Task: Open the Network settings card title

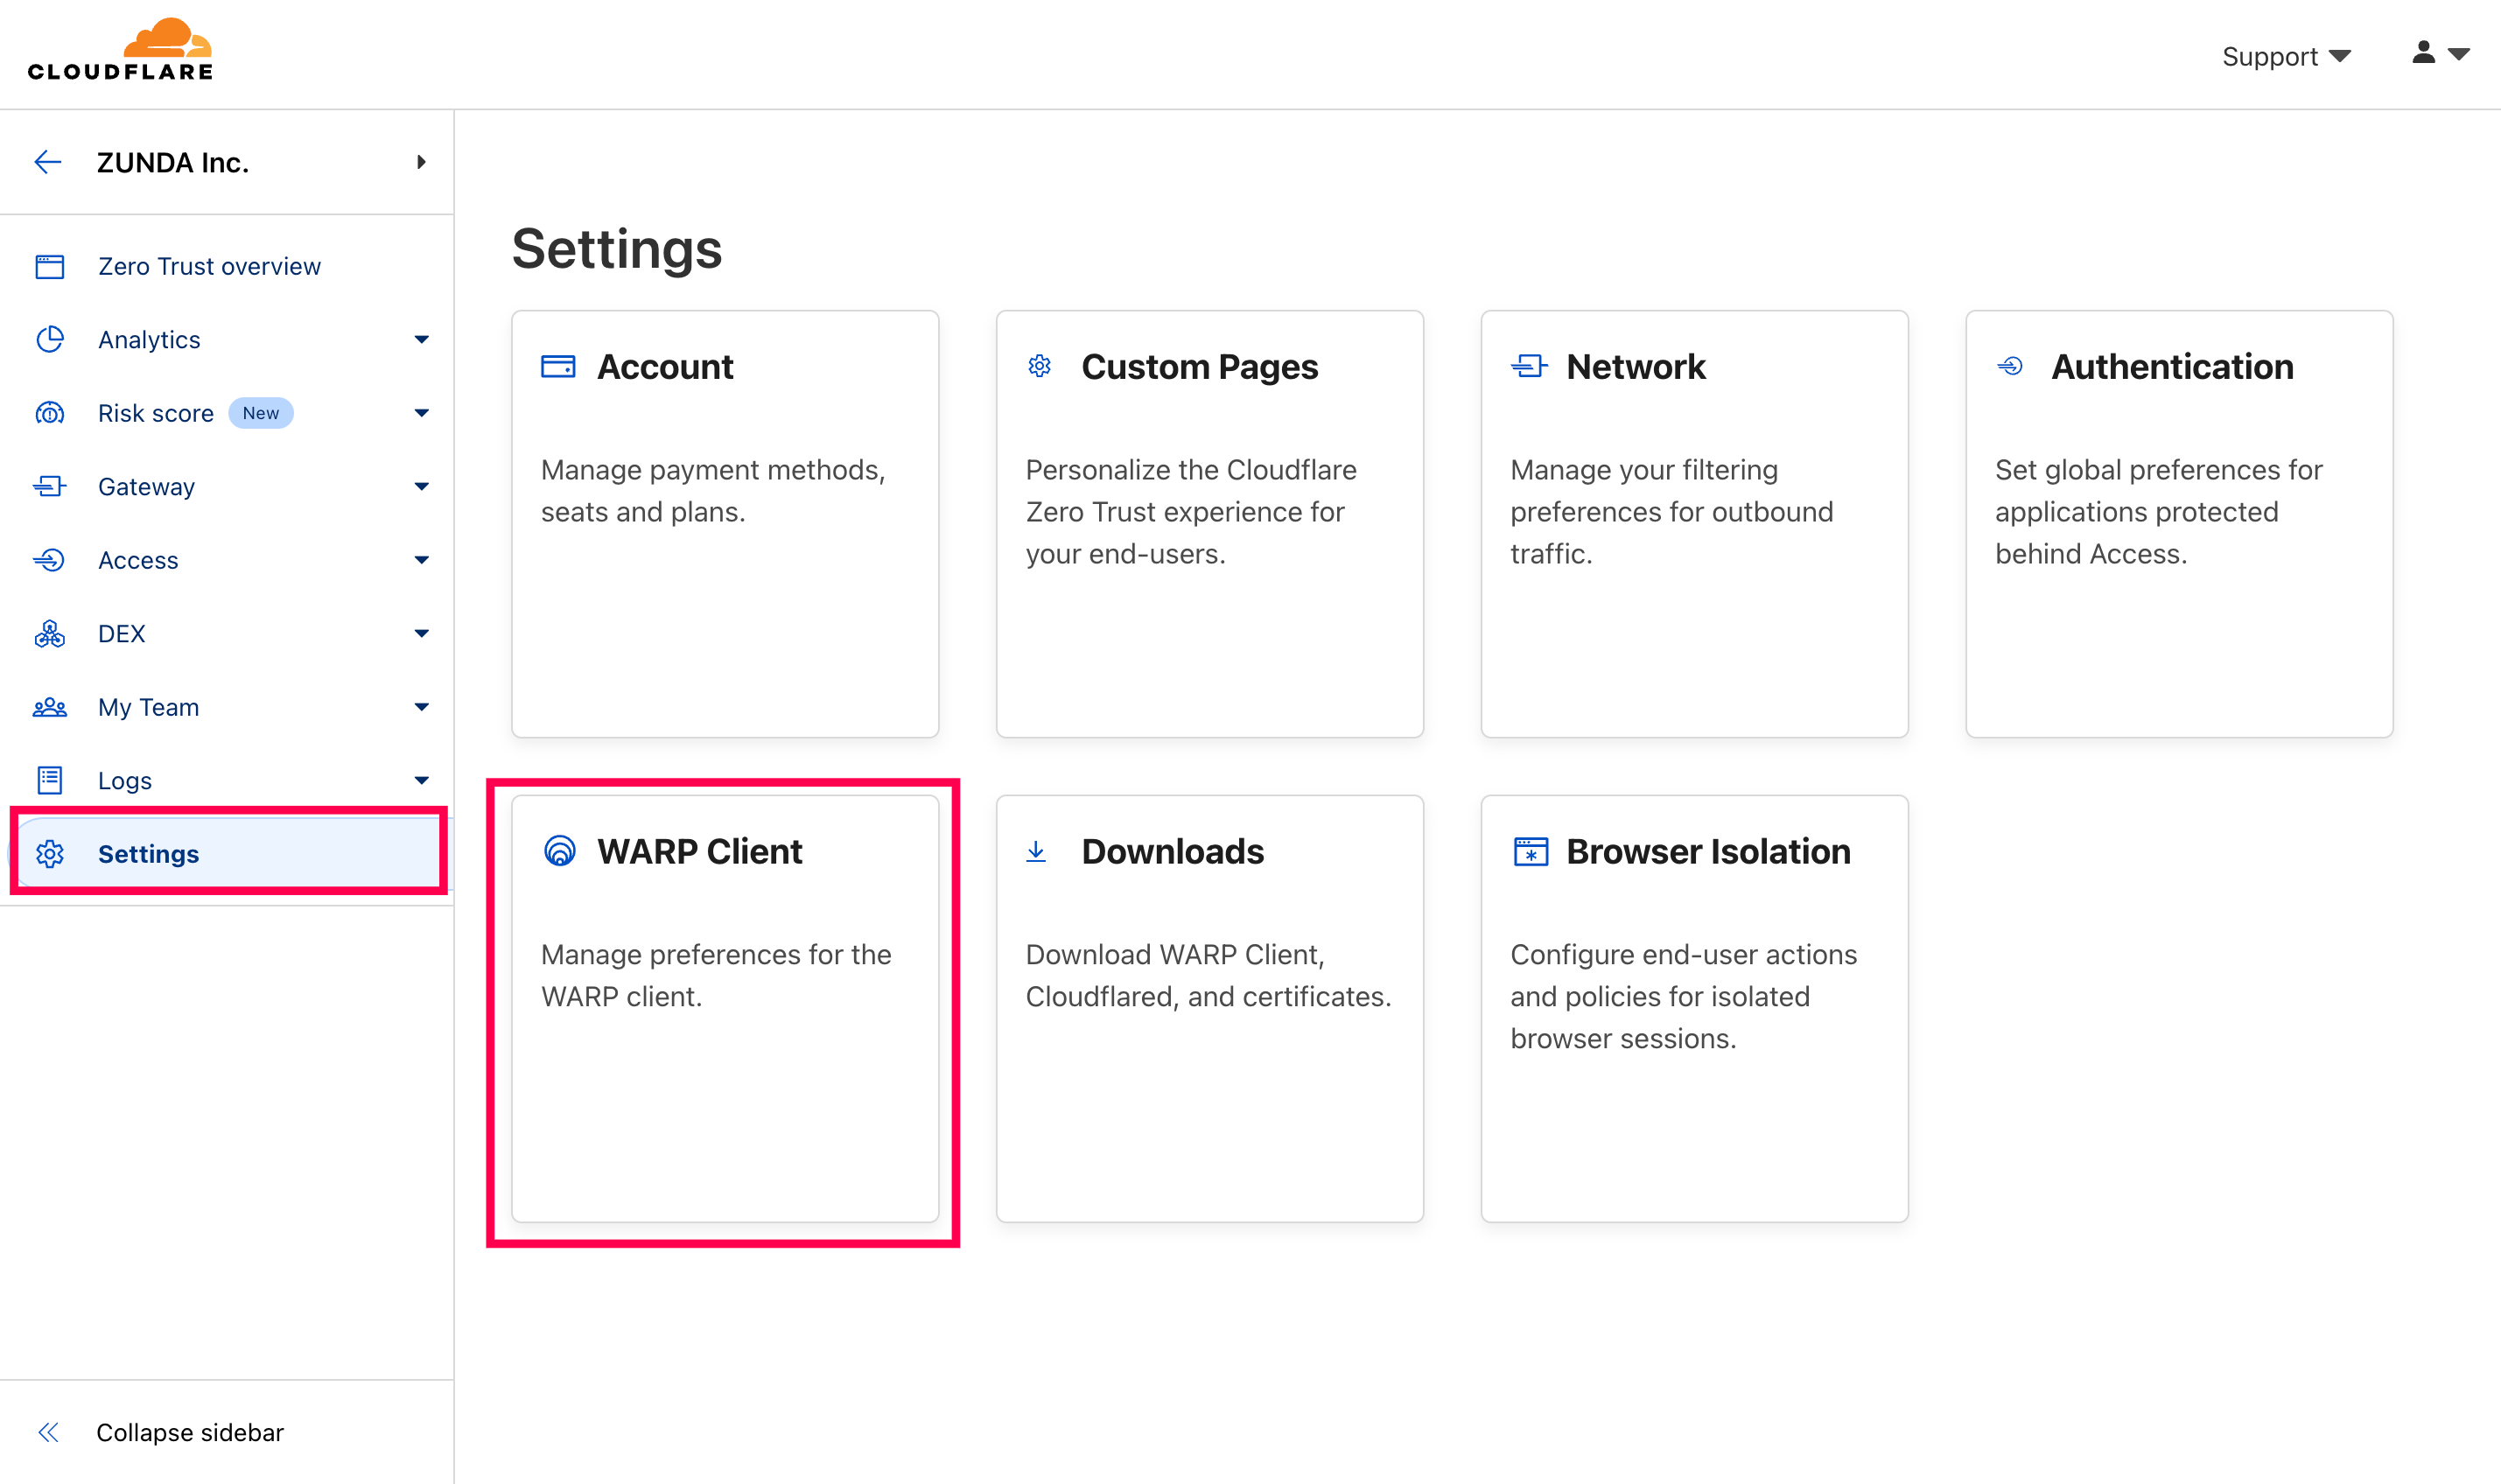Action: 1636,367
